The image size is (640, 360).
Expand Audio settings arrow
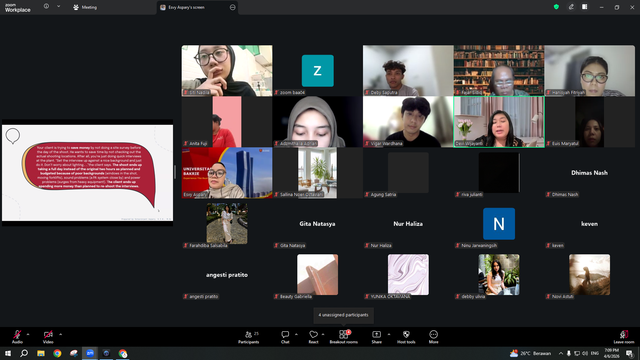(x=28, y=334)
